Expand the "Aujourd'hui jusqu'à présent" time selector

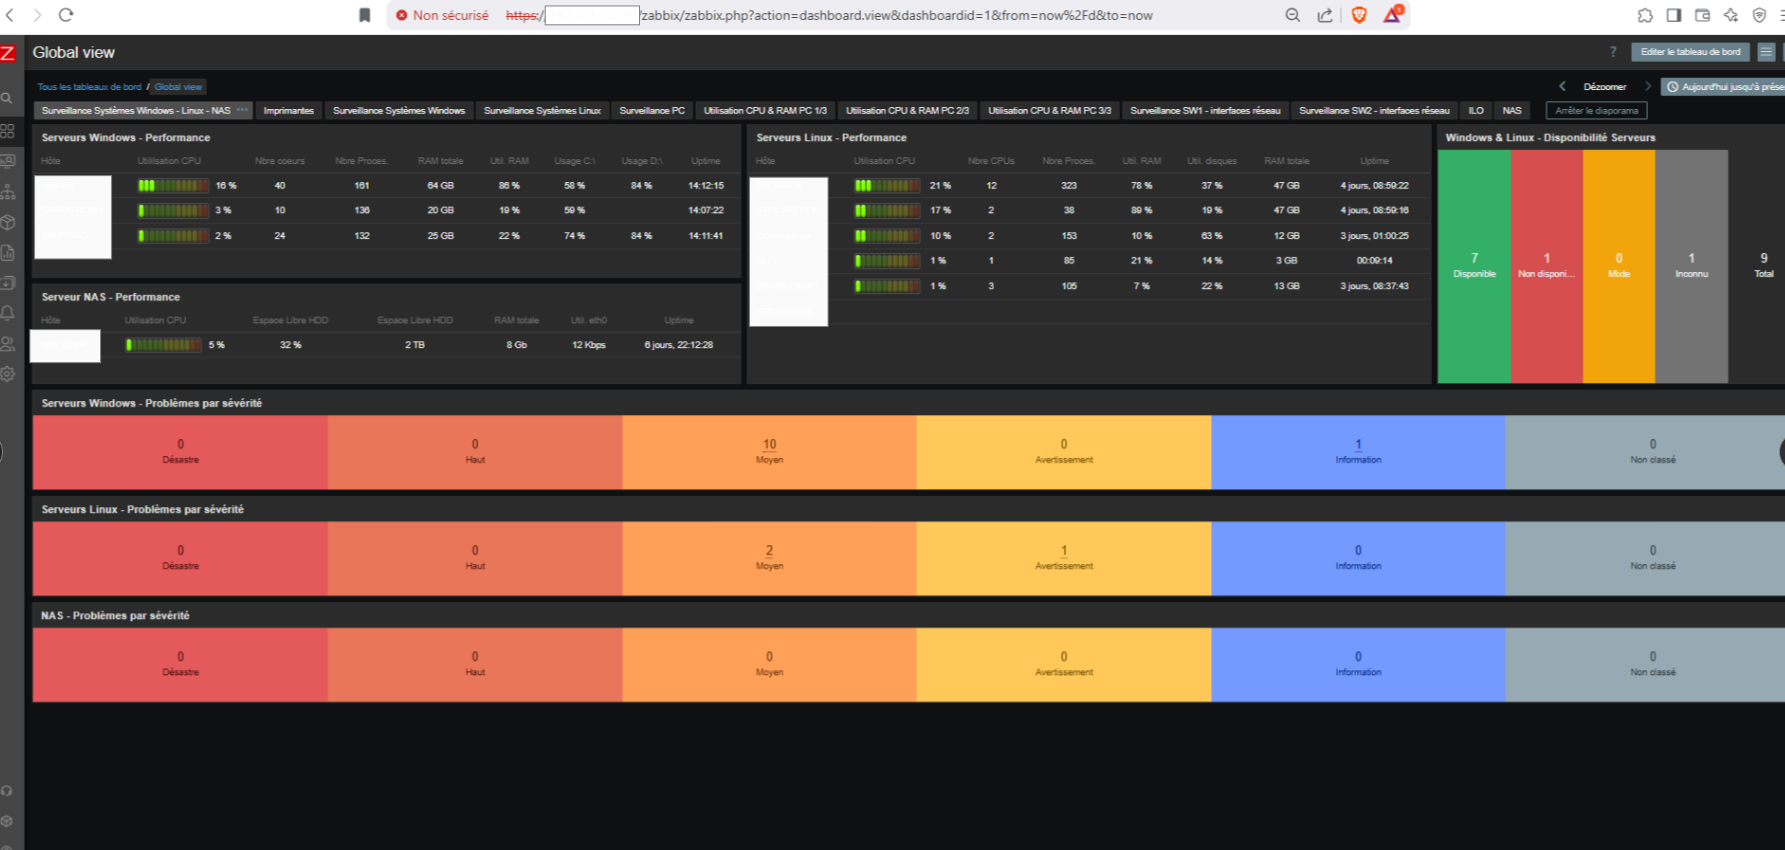[x=1724, y=87]
